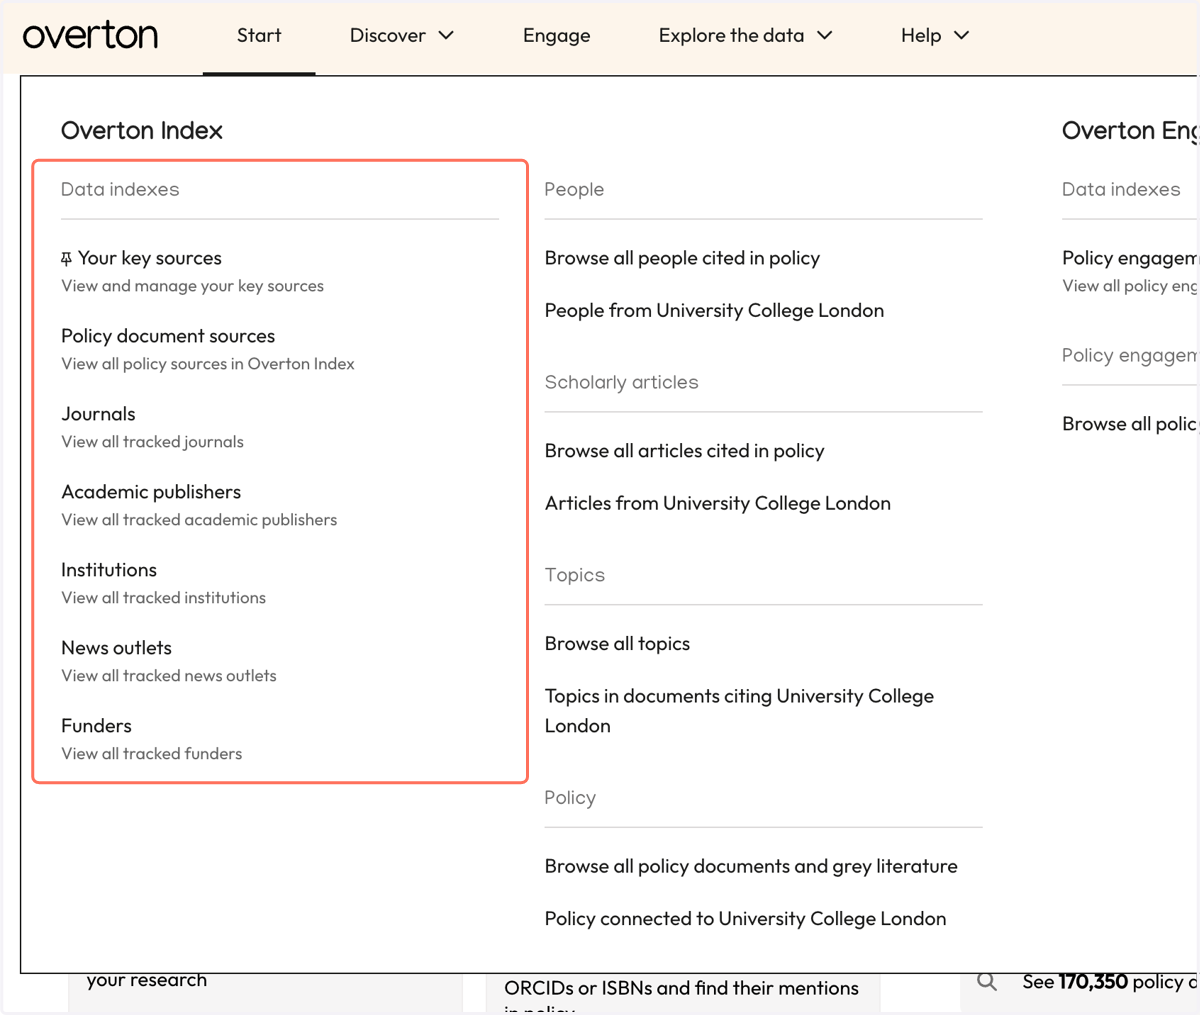Open the Start tab
Screen dimensions: 1200x1015
tap(259, 35)
